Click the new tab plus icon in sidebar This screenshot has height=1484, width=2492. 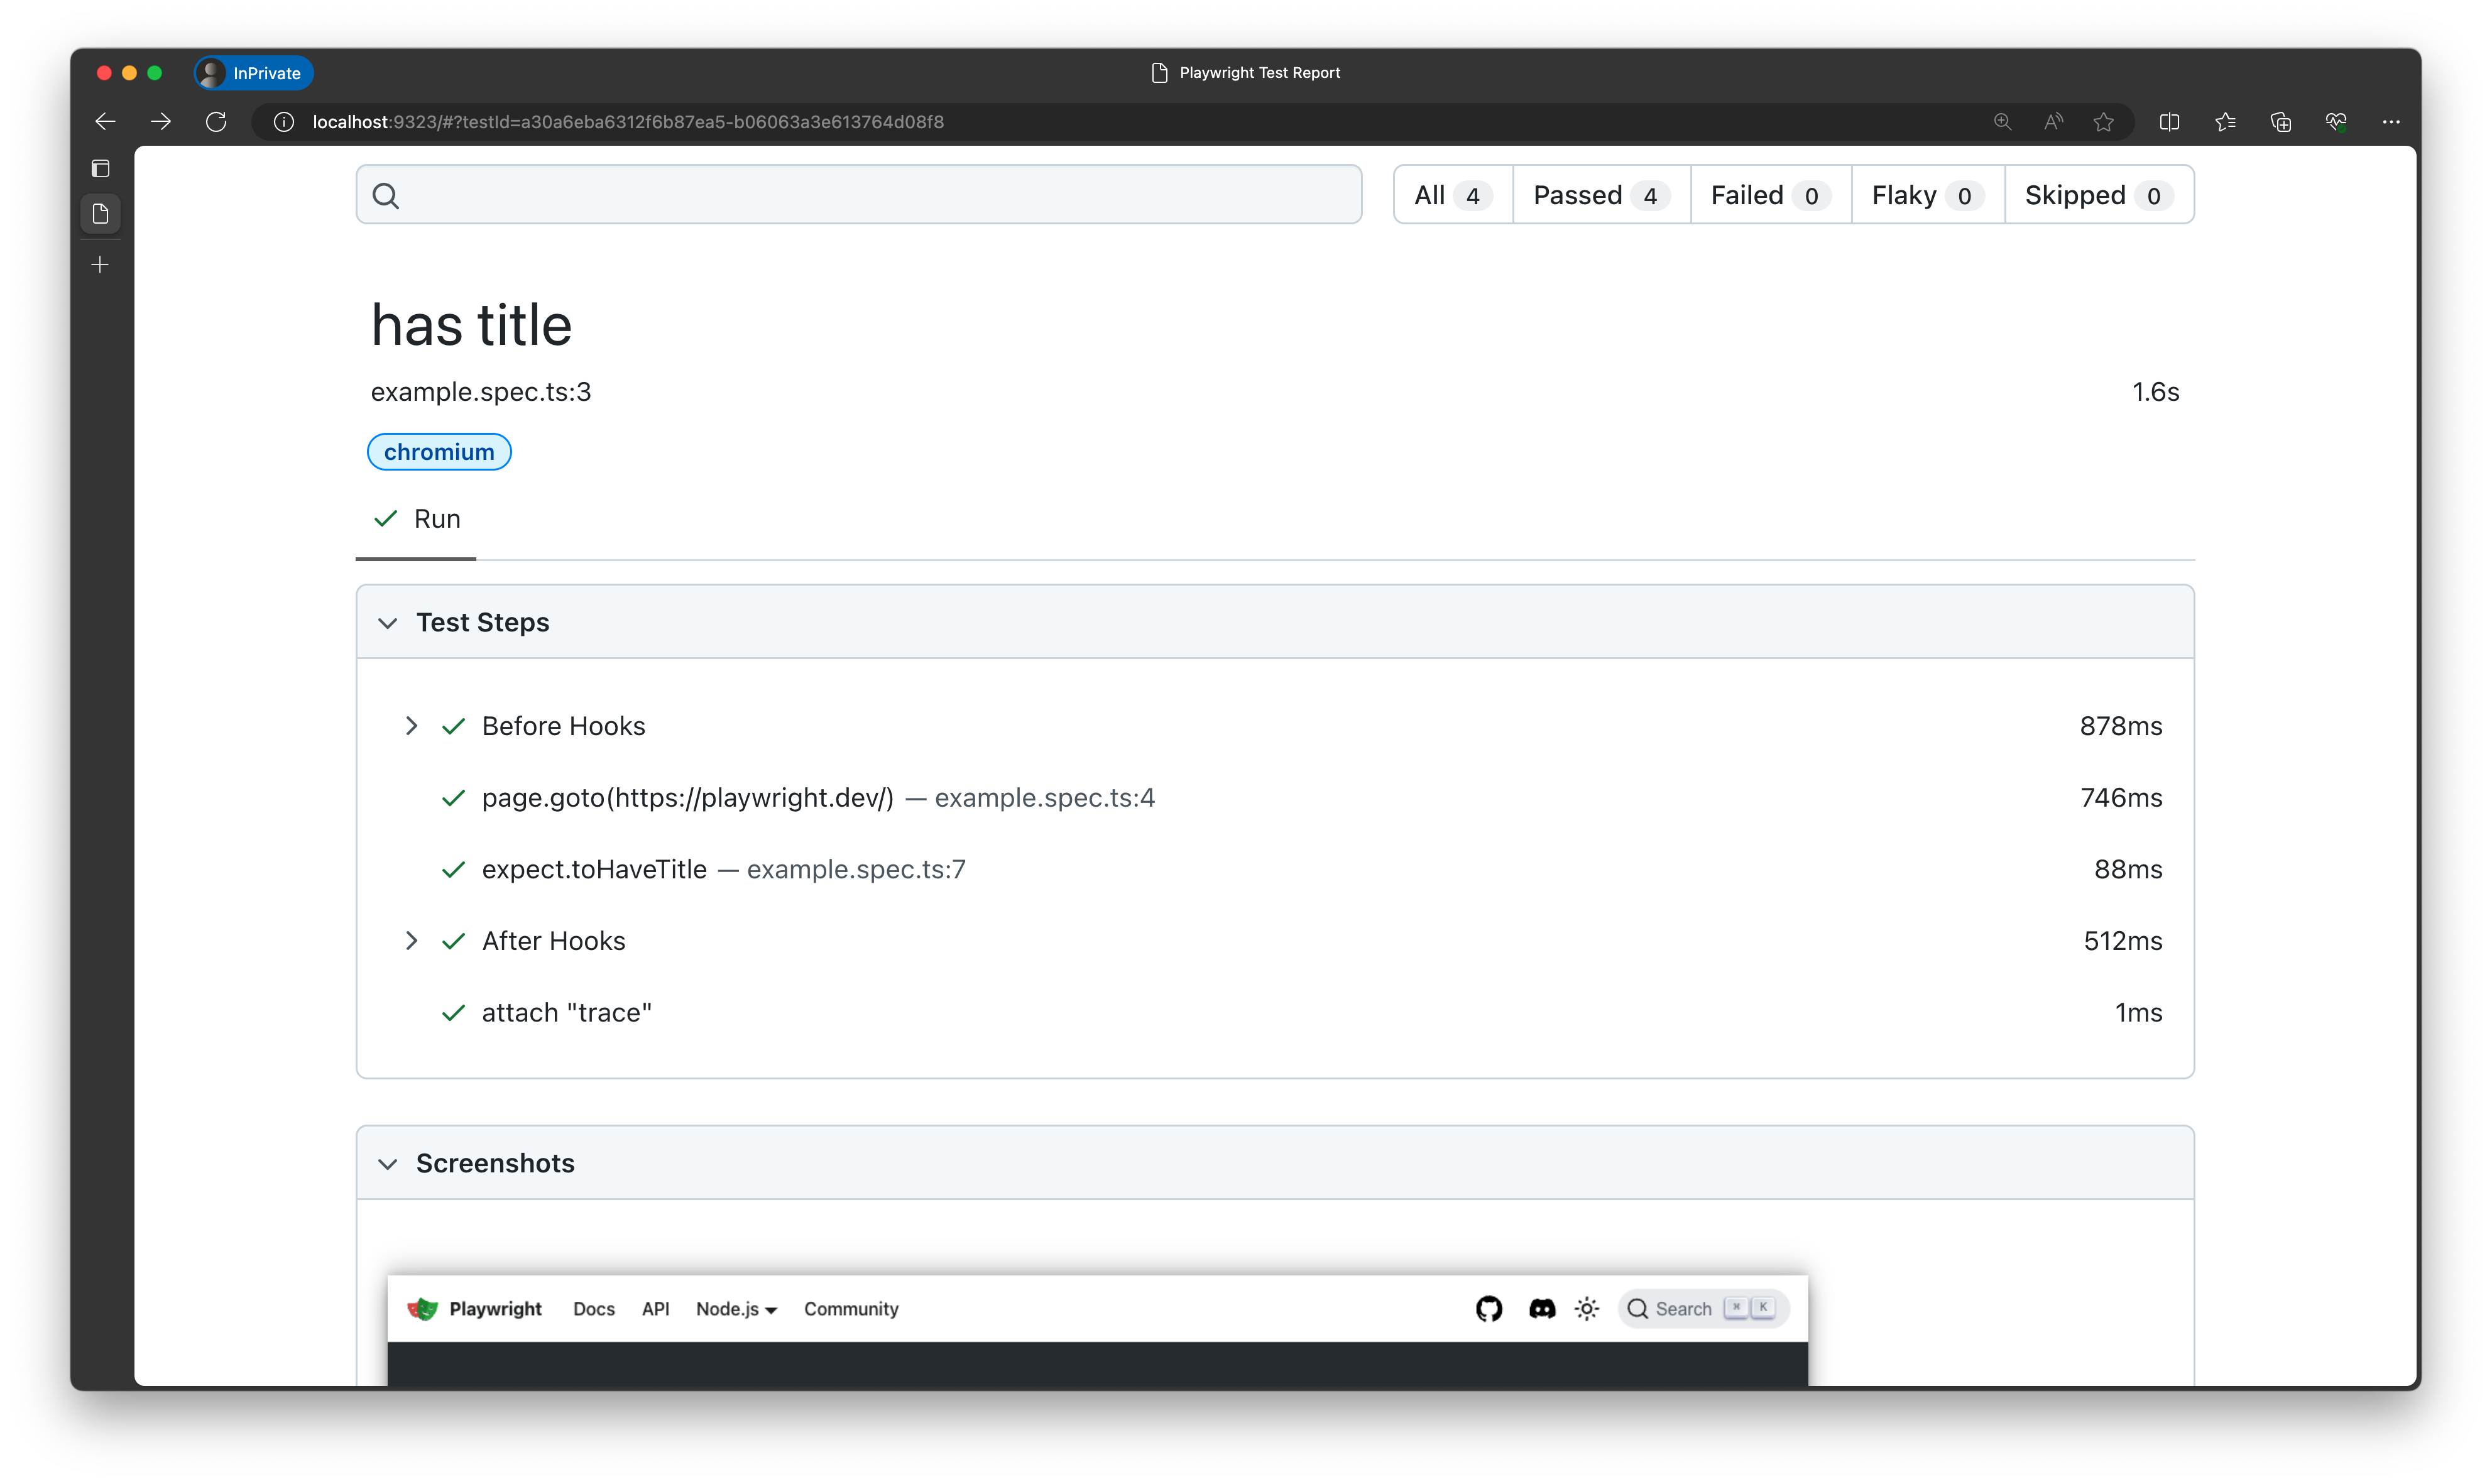tap(100, 265)
